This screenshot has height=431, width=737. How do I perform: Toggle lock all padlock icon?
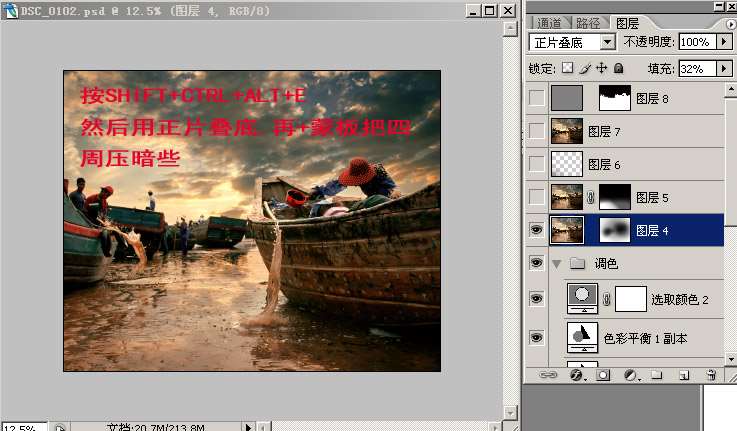619,69
